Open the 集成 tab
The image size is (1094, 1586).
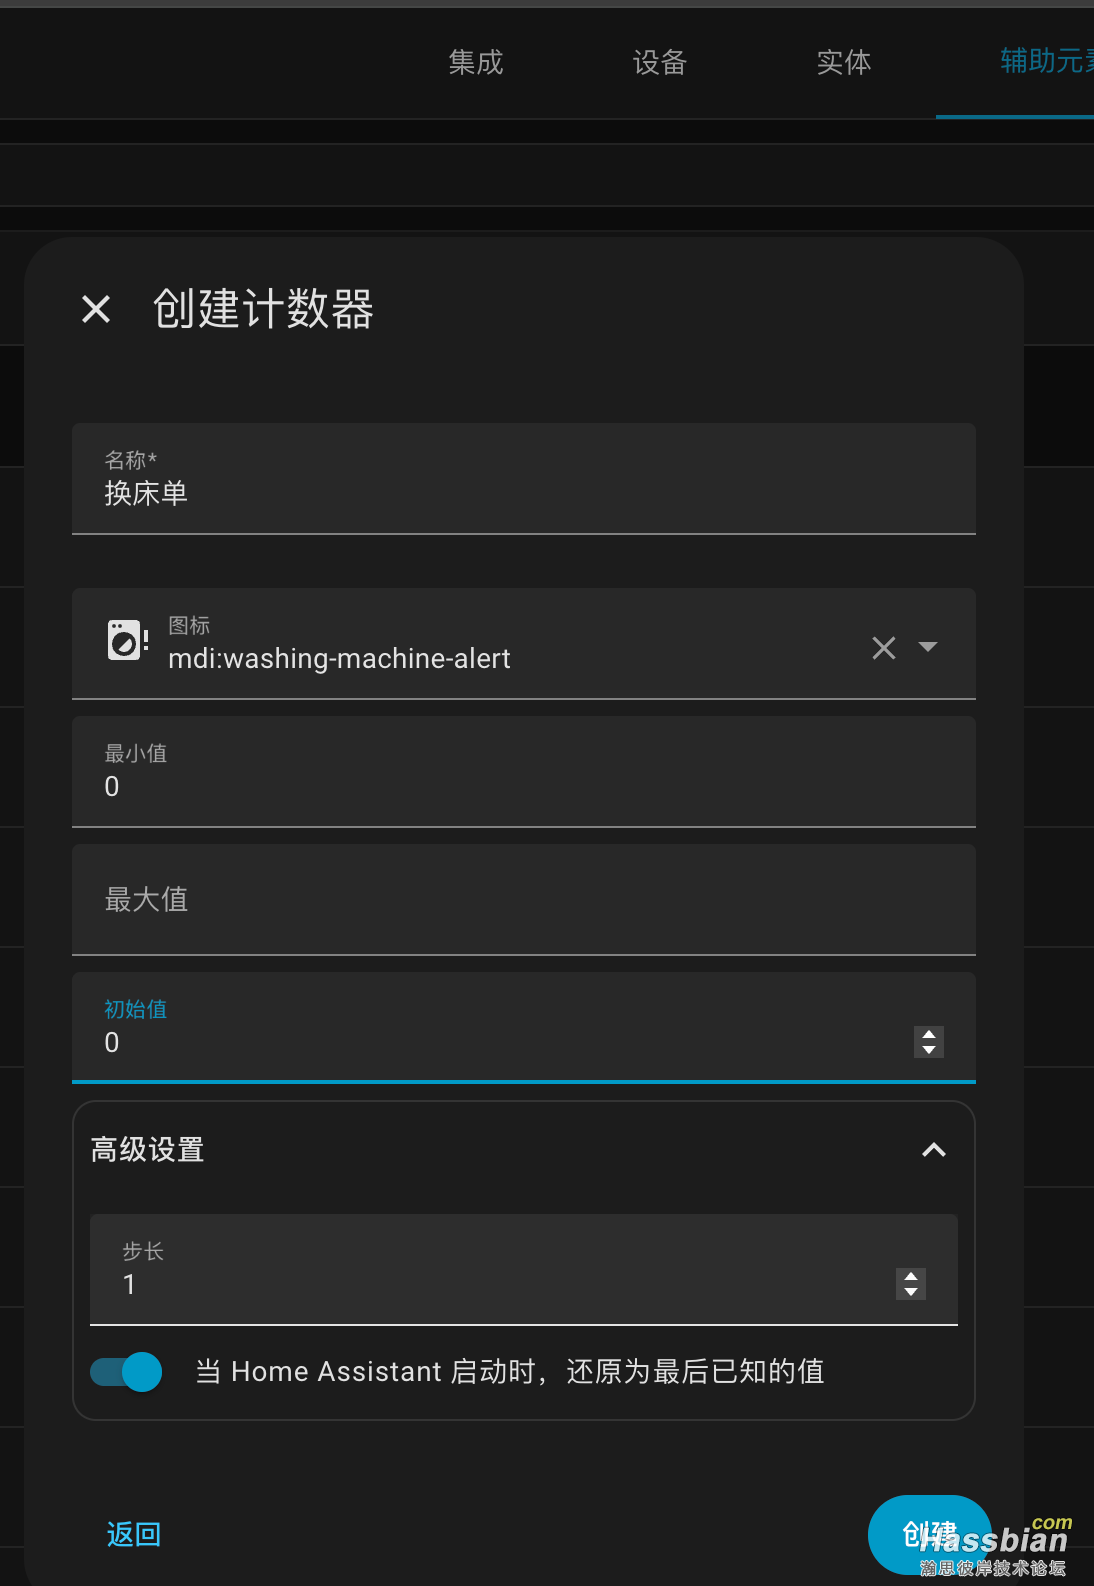coord(475,62)
